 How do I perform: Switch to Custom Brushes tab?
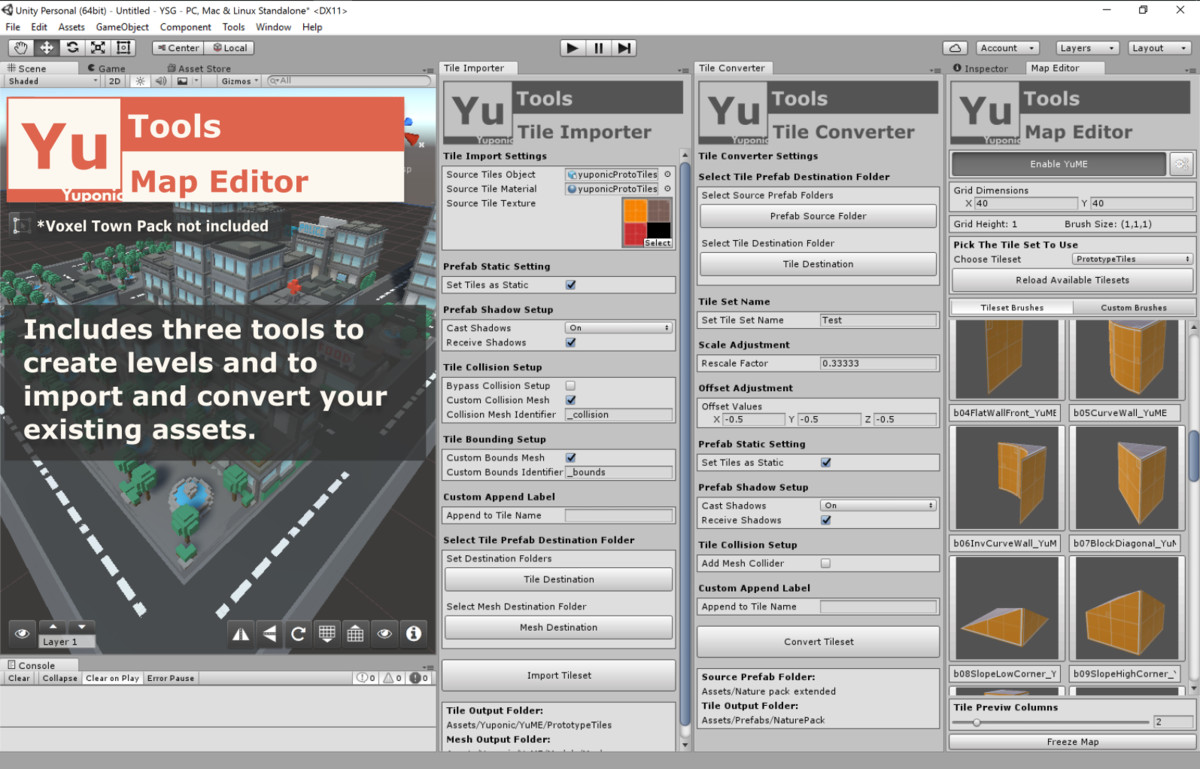coord(1133,307)
